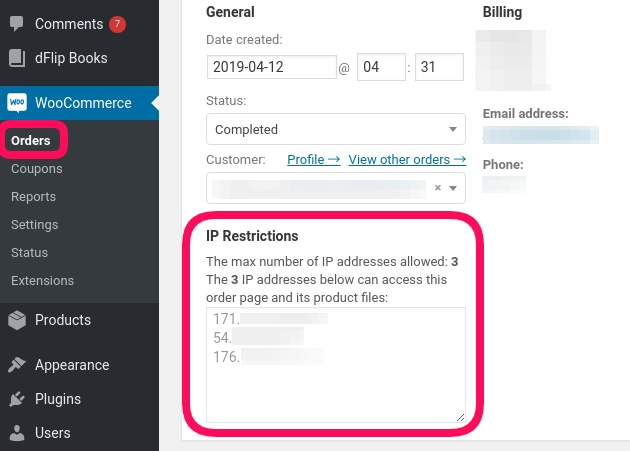Click the Users person icon
This screenshot has height=451, width=630.
tap(17, 433)
